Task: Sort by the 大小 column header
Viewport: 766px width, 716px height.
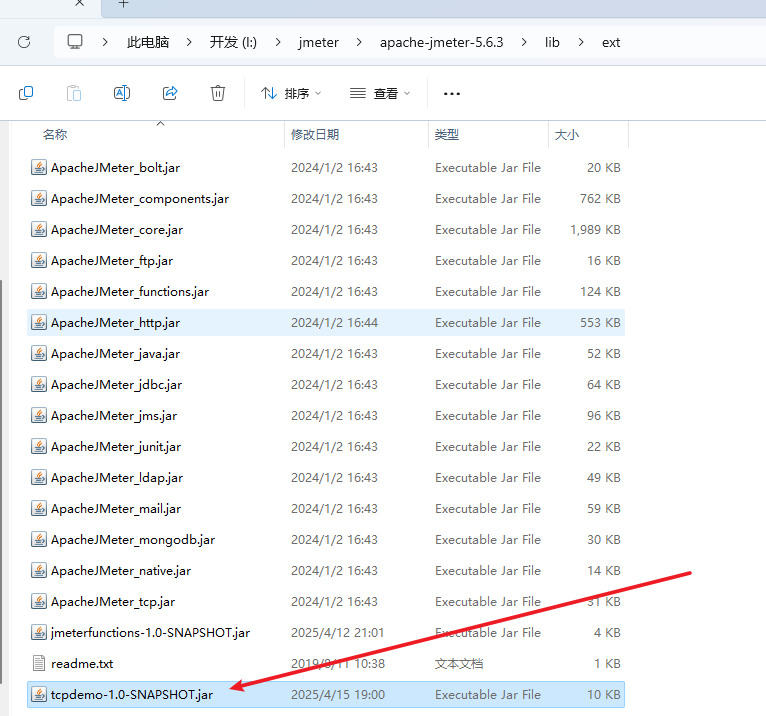Action: [566, 134]
